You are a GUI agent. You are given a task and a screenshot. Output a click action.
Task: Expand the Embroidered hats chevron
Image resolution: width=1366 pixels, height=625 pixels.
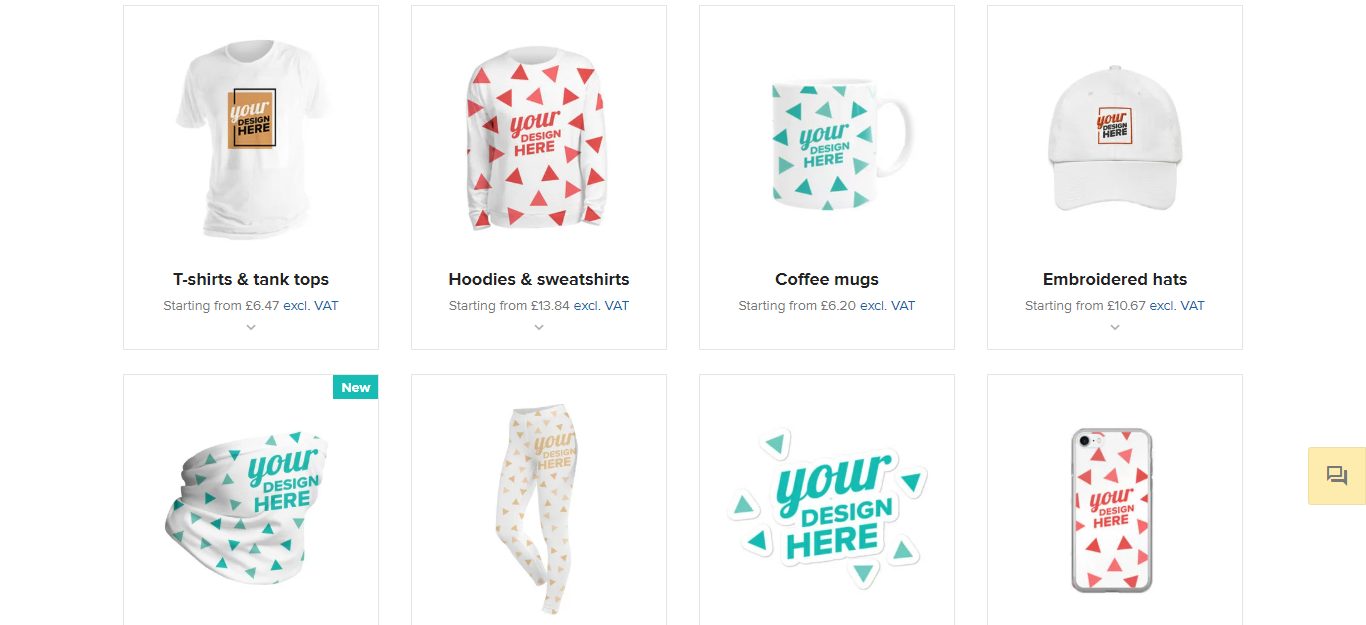coord(1115,327)
